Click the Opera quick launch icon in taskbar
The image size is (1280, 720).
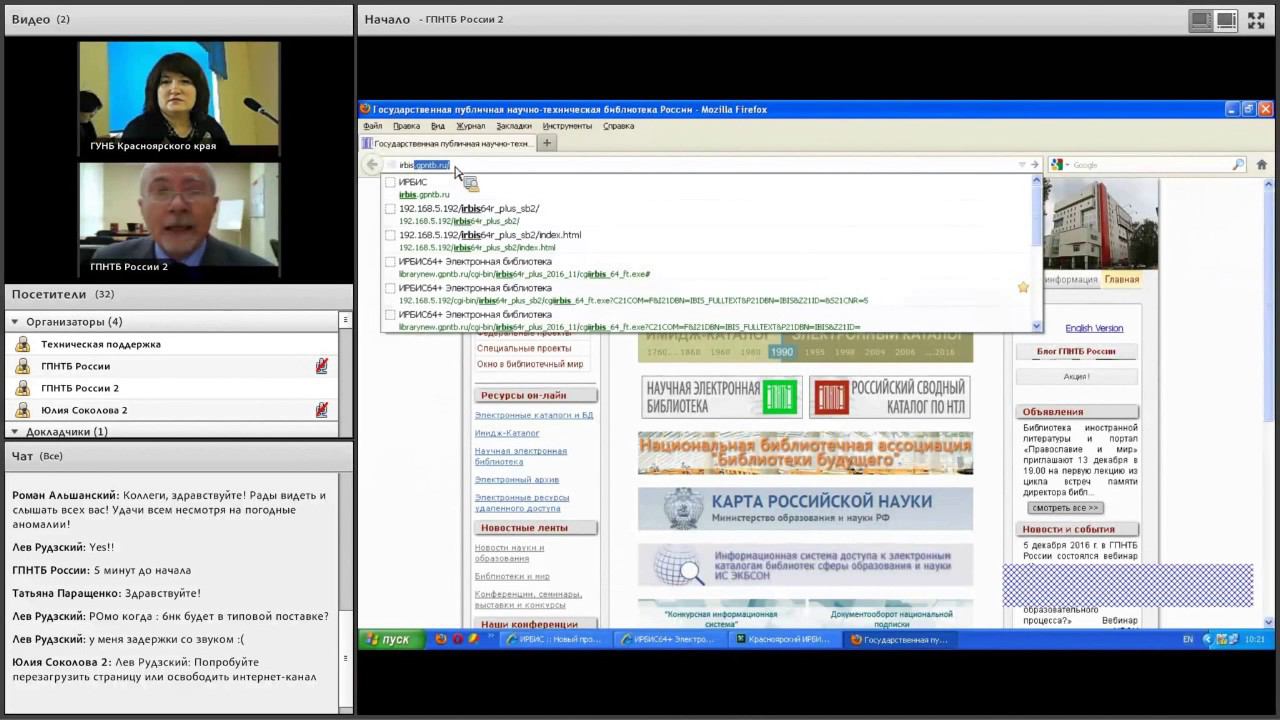coord(457,639)
